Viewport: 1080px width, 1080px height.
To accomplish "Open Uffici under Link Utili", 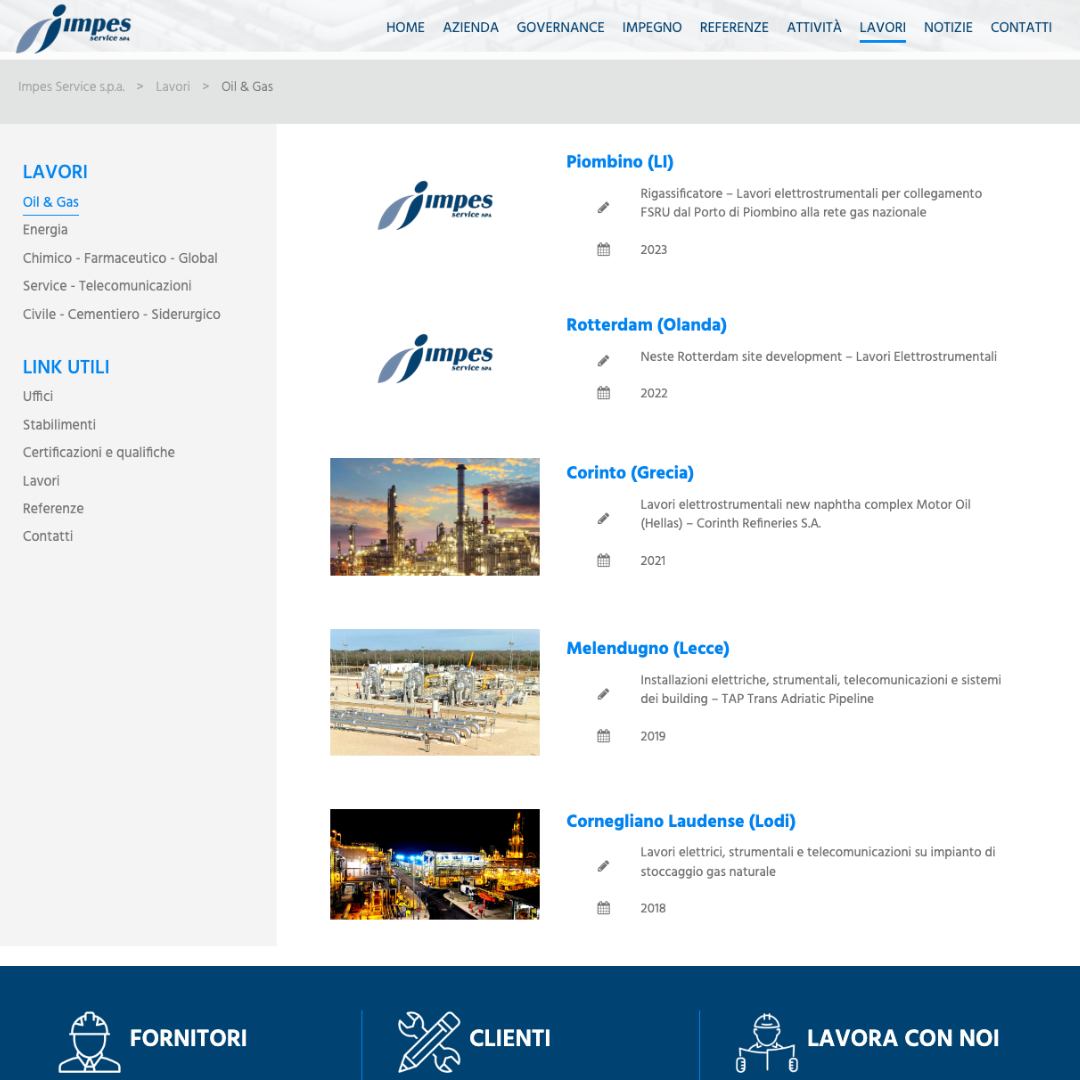I will point(38,396).
